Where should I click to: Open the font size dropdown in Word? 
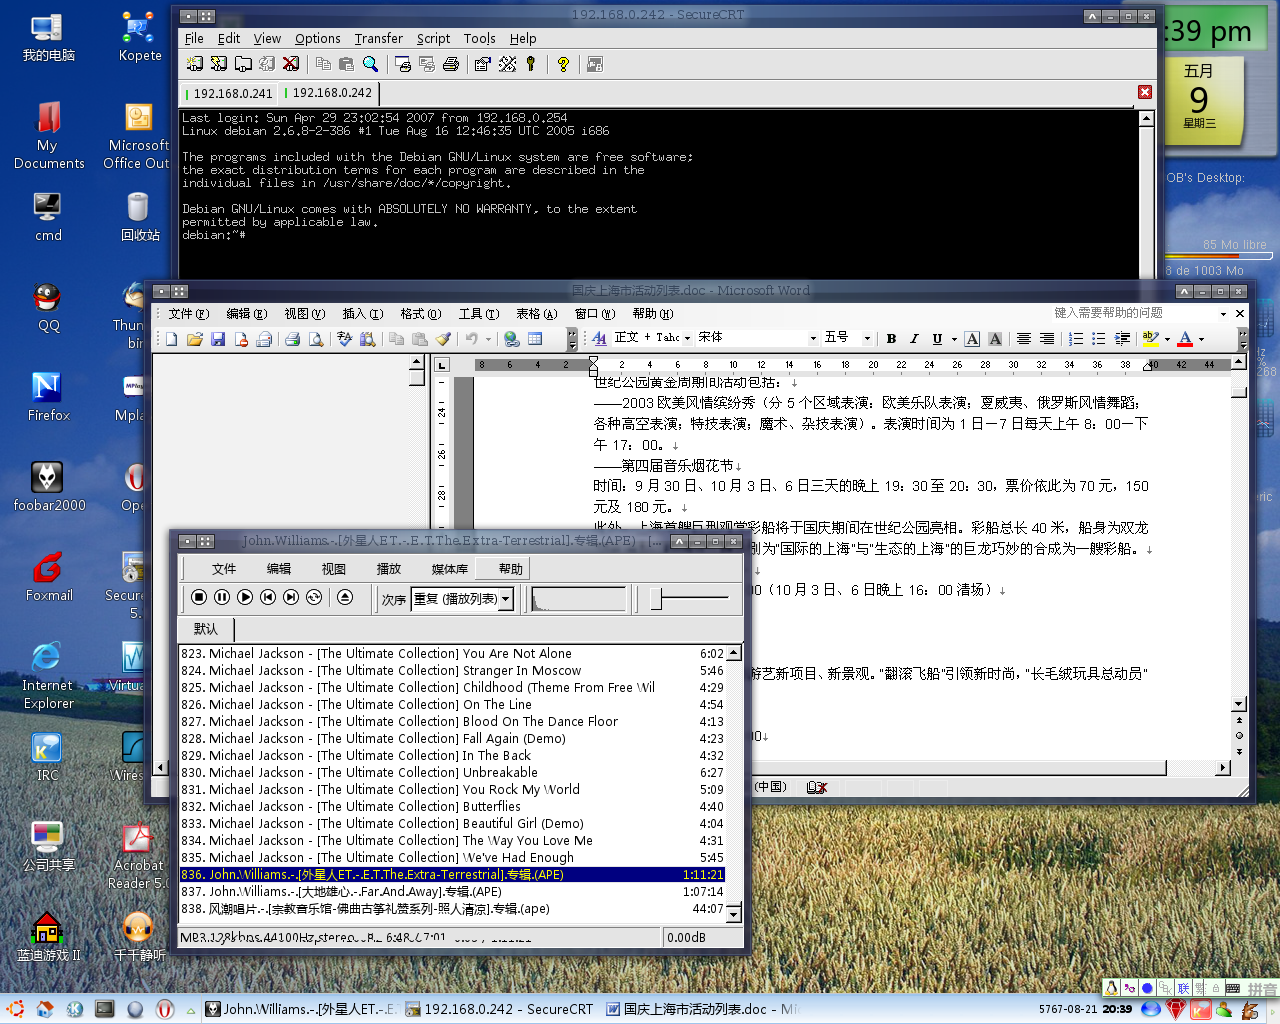[x=867, y=338]
